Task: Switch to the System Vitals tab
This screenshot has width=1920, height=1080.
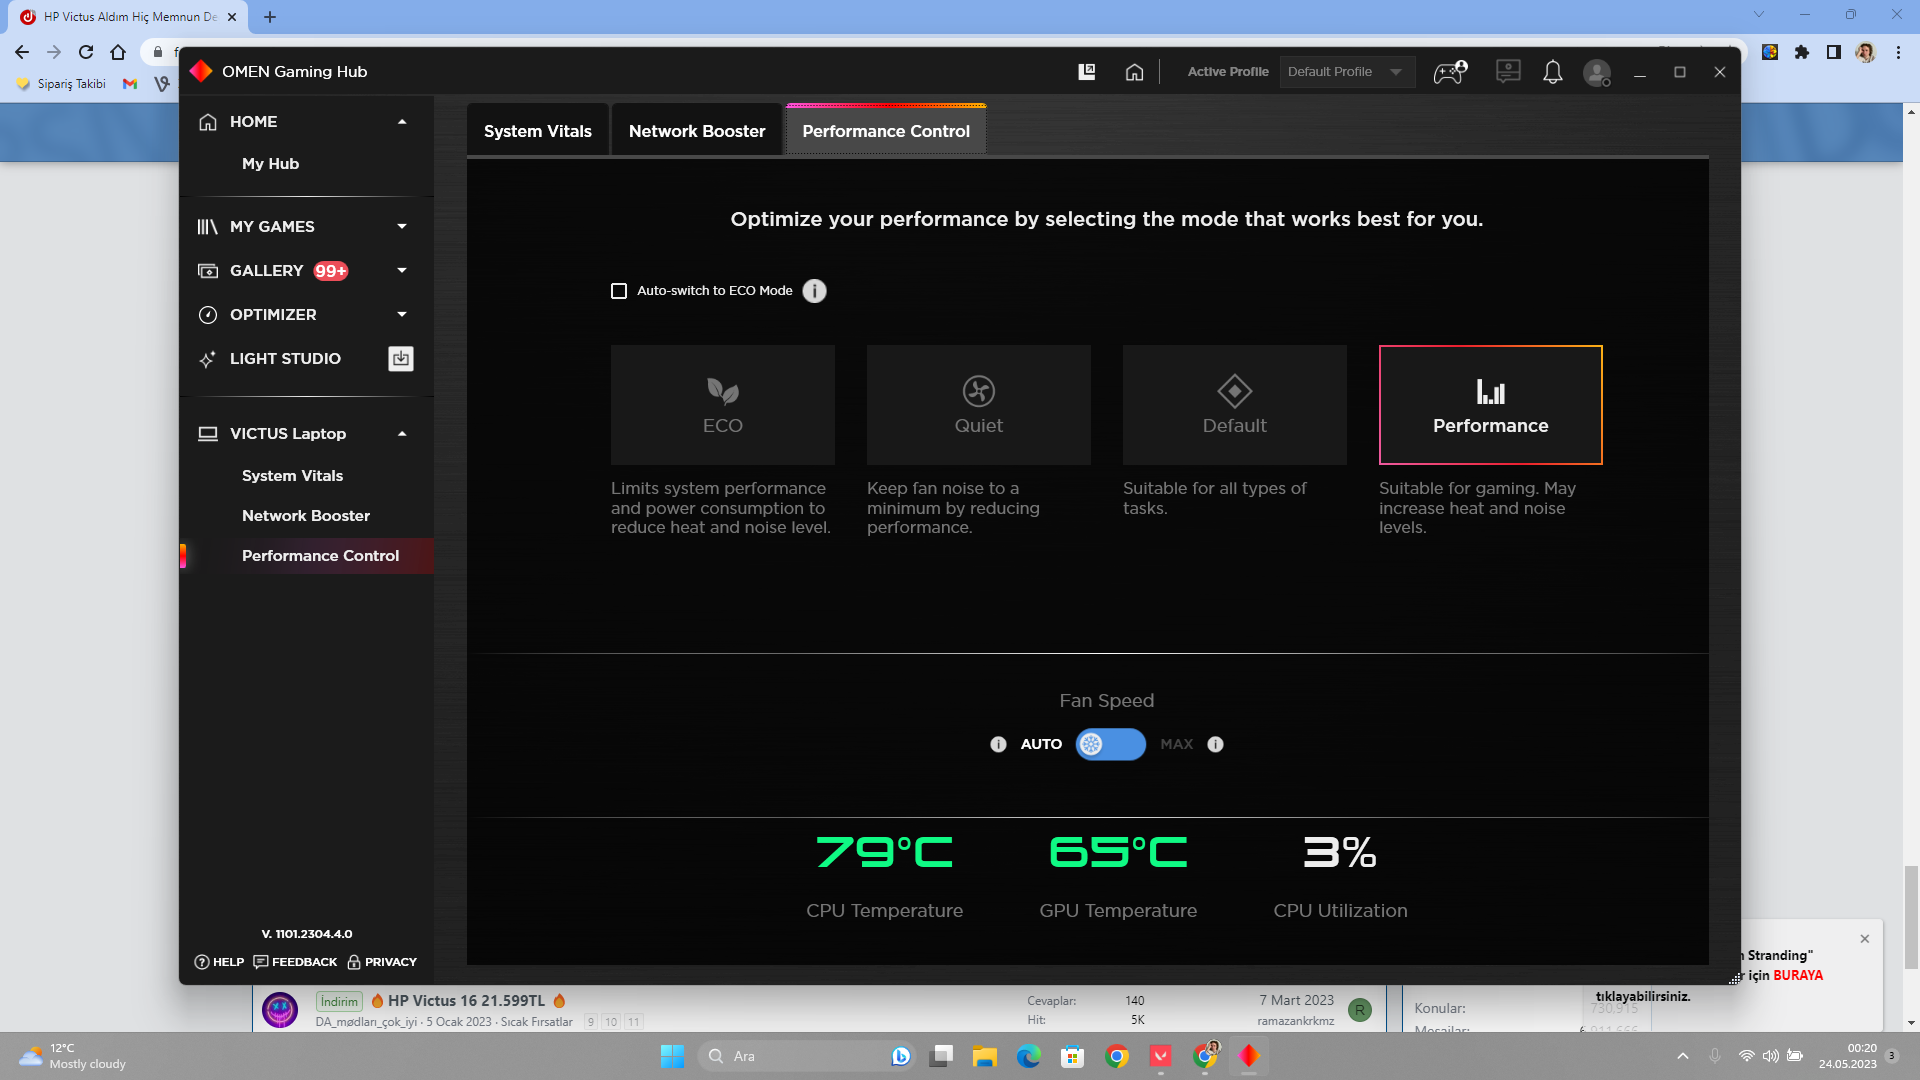Action: click(x=537, y=131)
